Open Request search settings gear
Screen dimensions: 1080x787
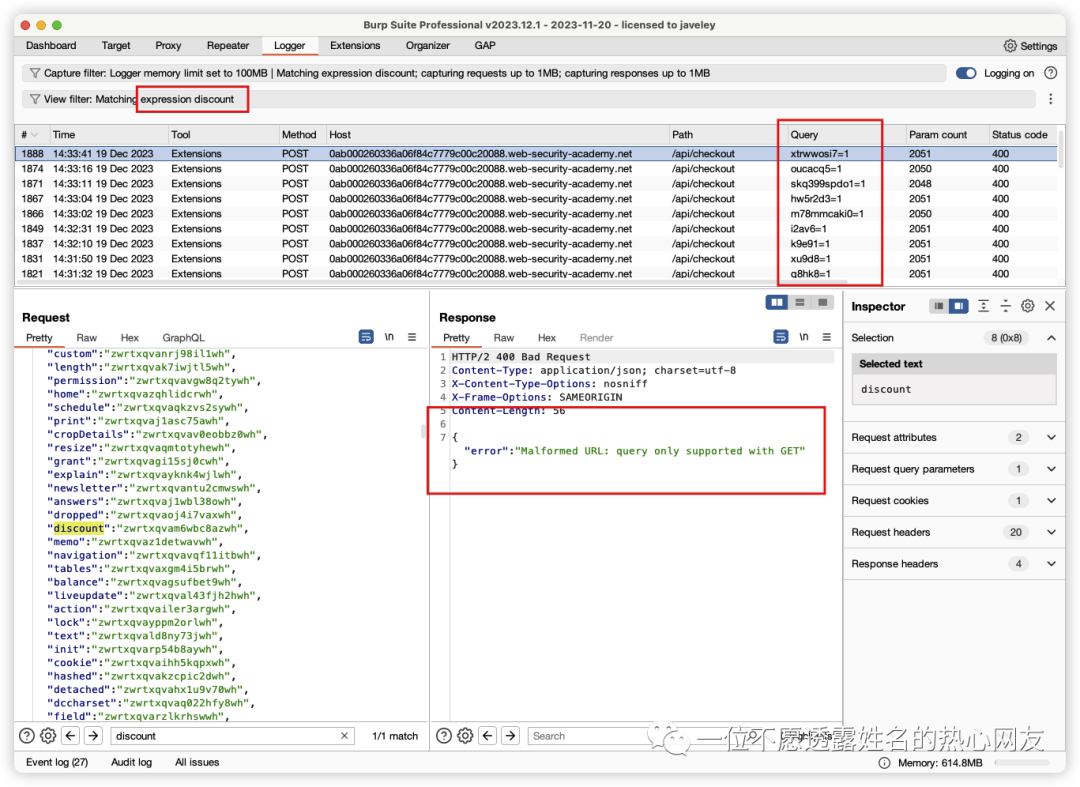[x=48, y=736]
